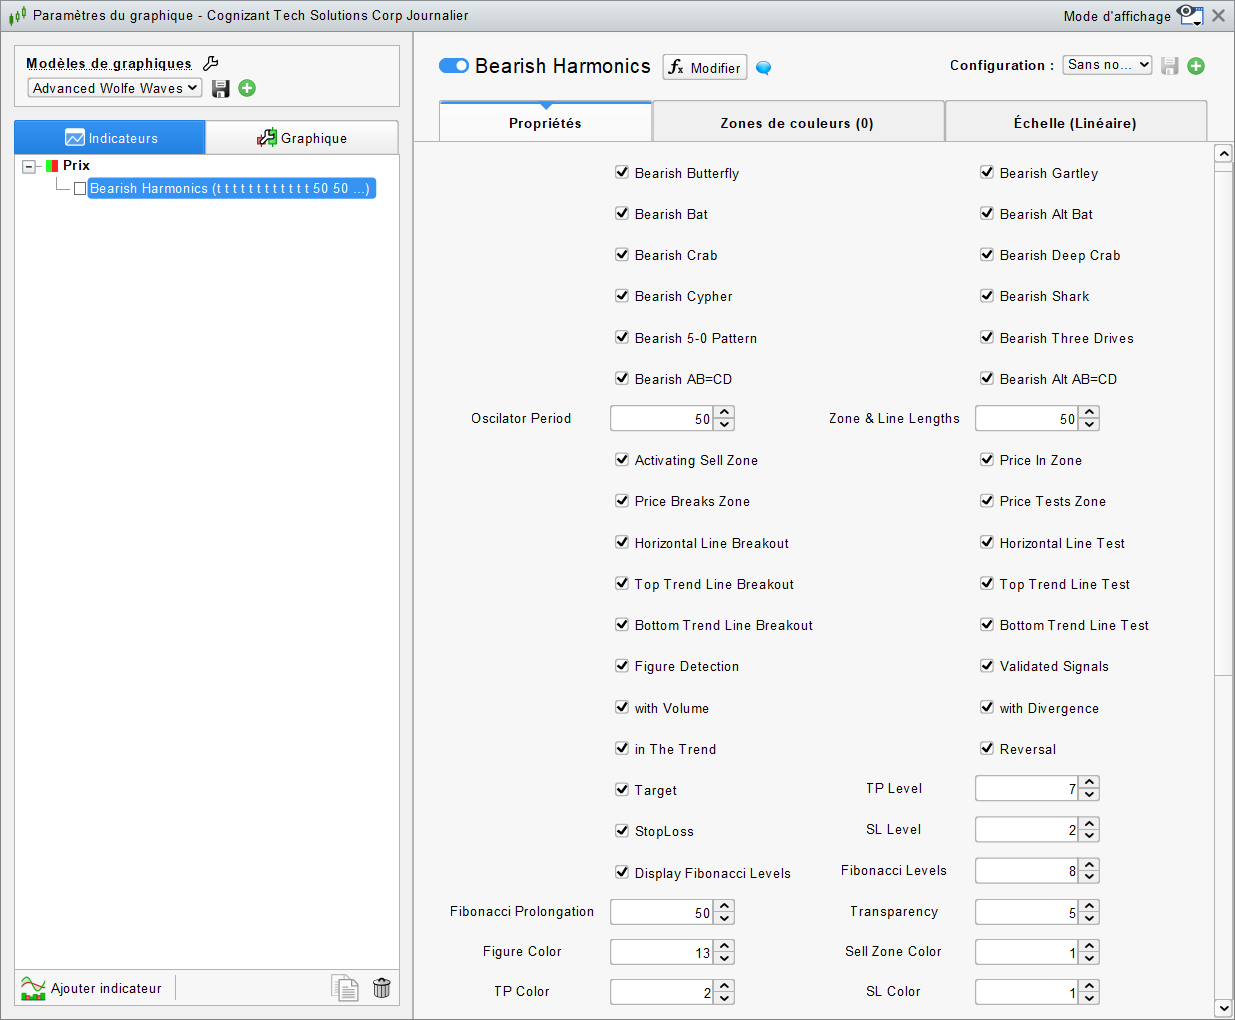Add new chart template with green plus
Image resolution: width=1235 pixels, height=1020 pixels.
[x=247, y=88]
